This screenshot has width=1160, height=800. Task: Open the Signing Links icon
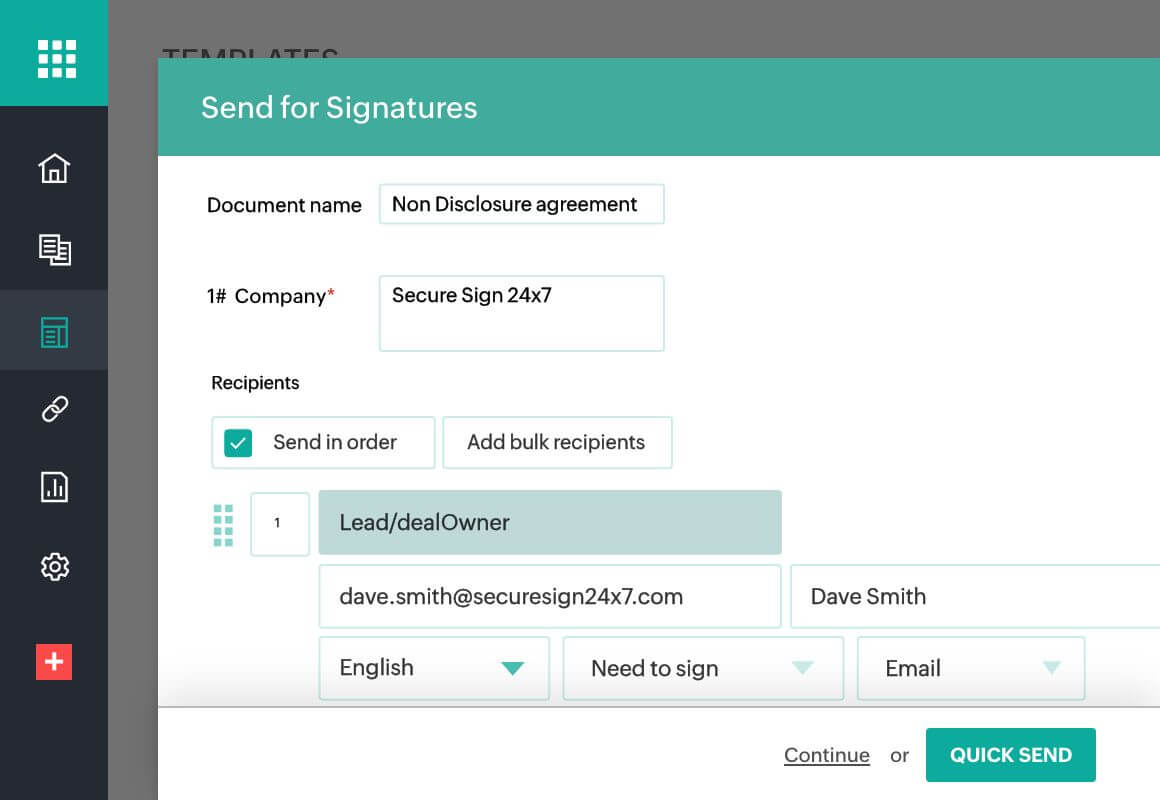point(54,409)
